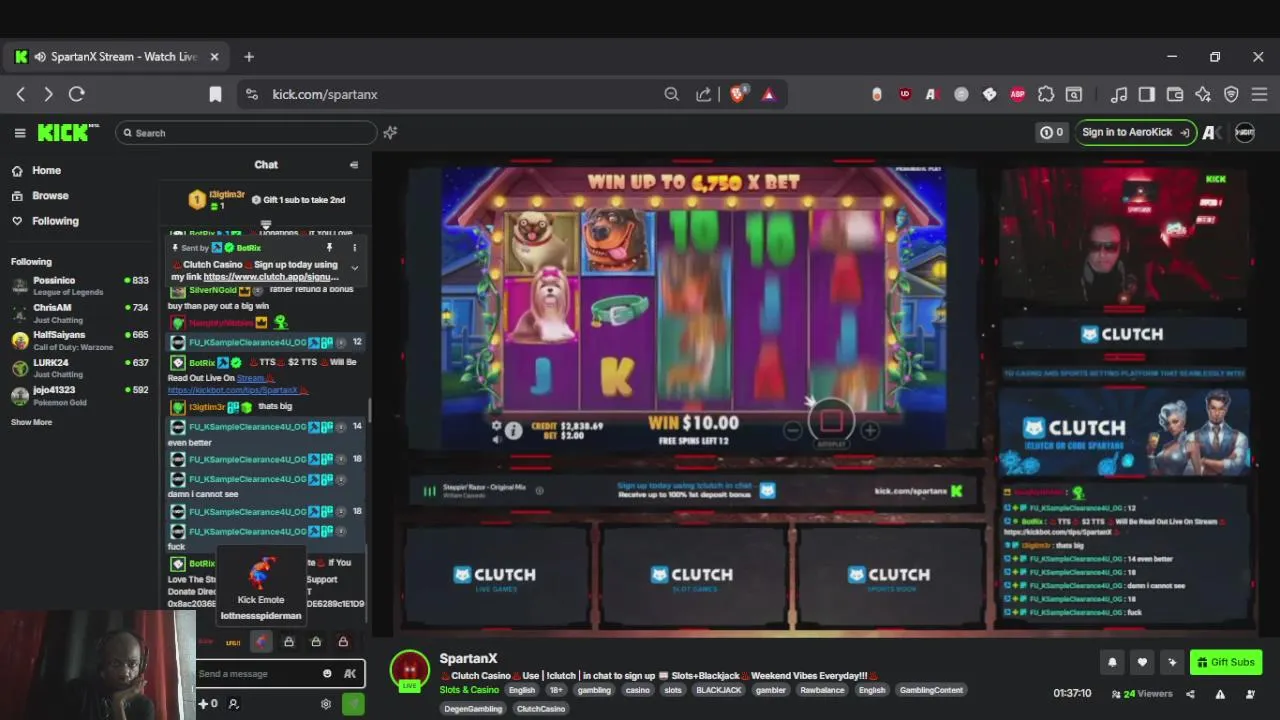Open the profile avatar at top right

(x=1245, y=132)
